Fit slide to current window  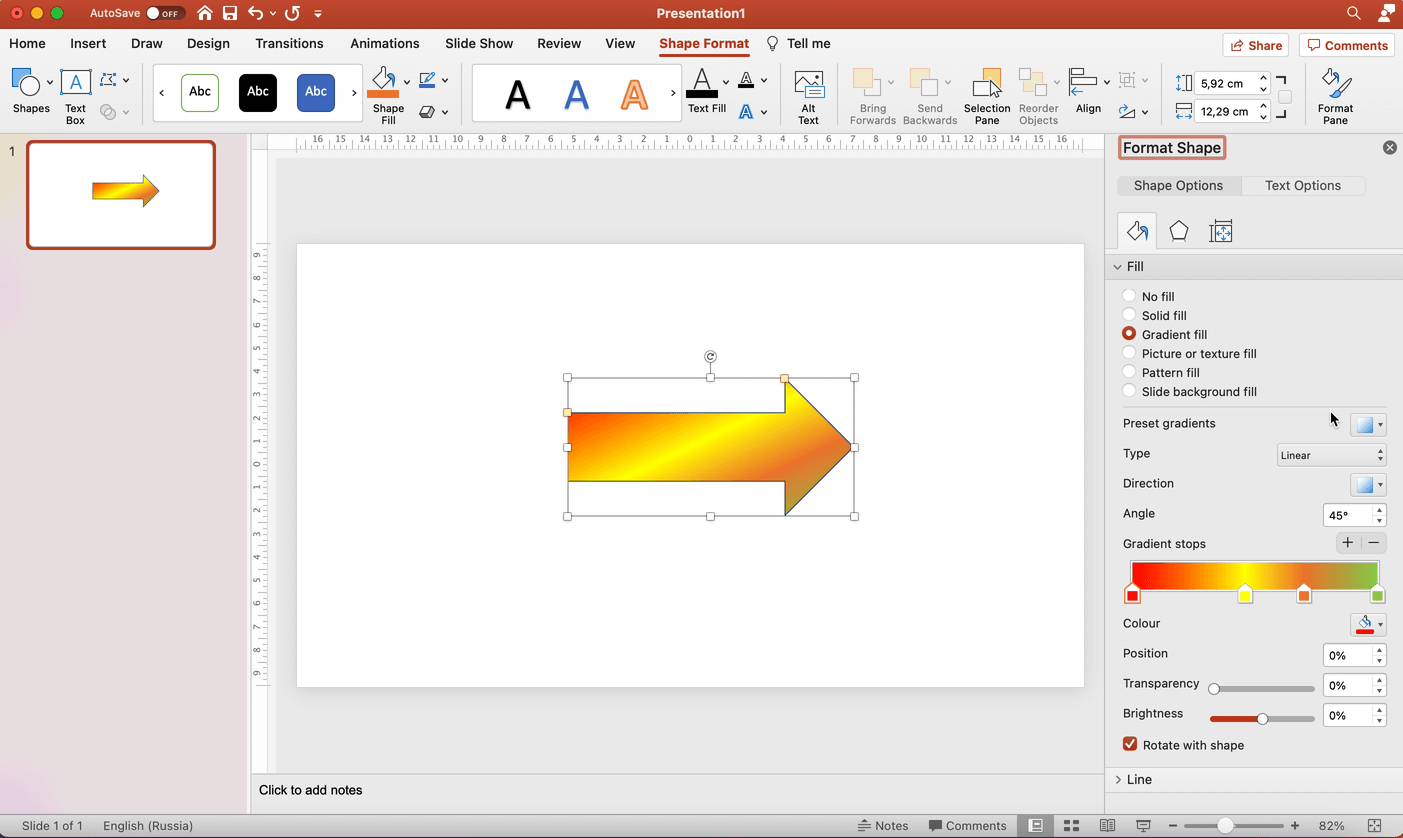point(1375,826)
